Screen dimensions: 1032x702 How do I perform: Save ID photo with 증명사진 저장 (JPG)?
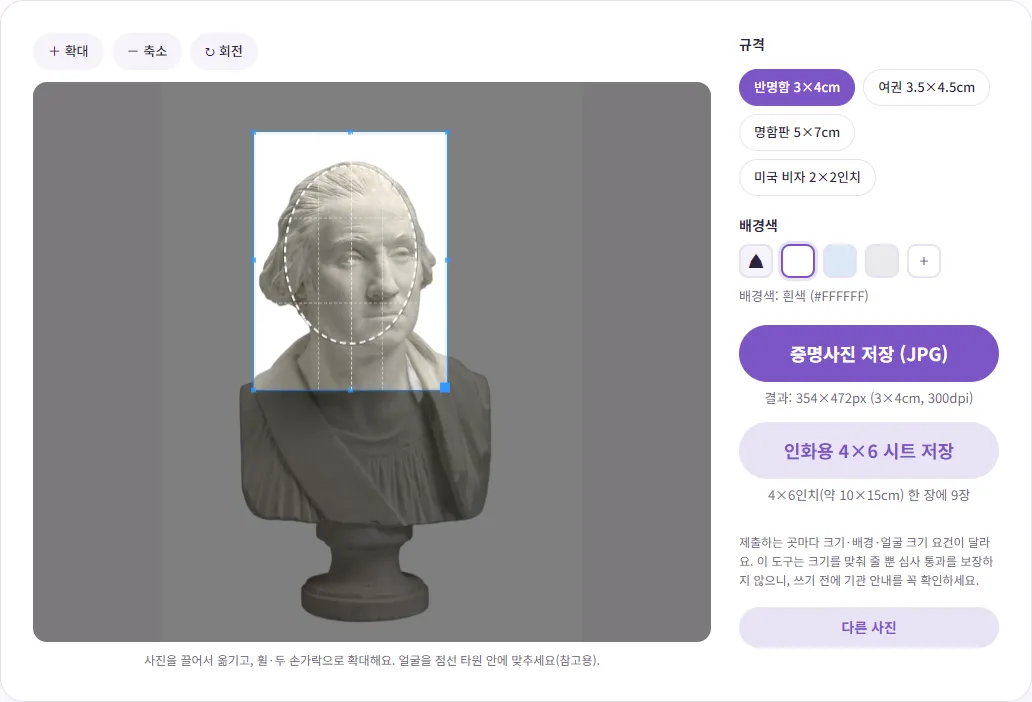869,354
